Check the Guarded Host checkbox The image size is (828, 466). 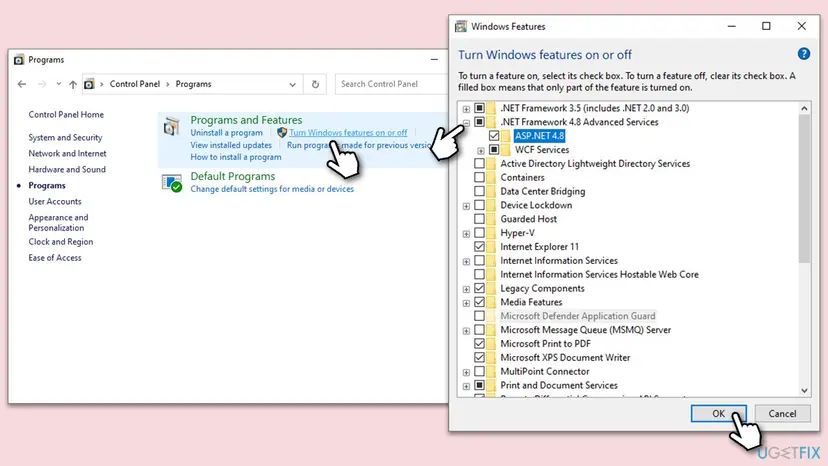479,219
